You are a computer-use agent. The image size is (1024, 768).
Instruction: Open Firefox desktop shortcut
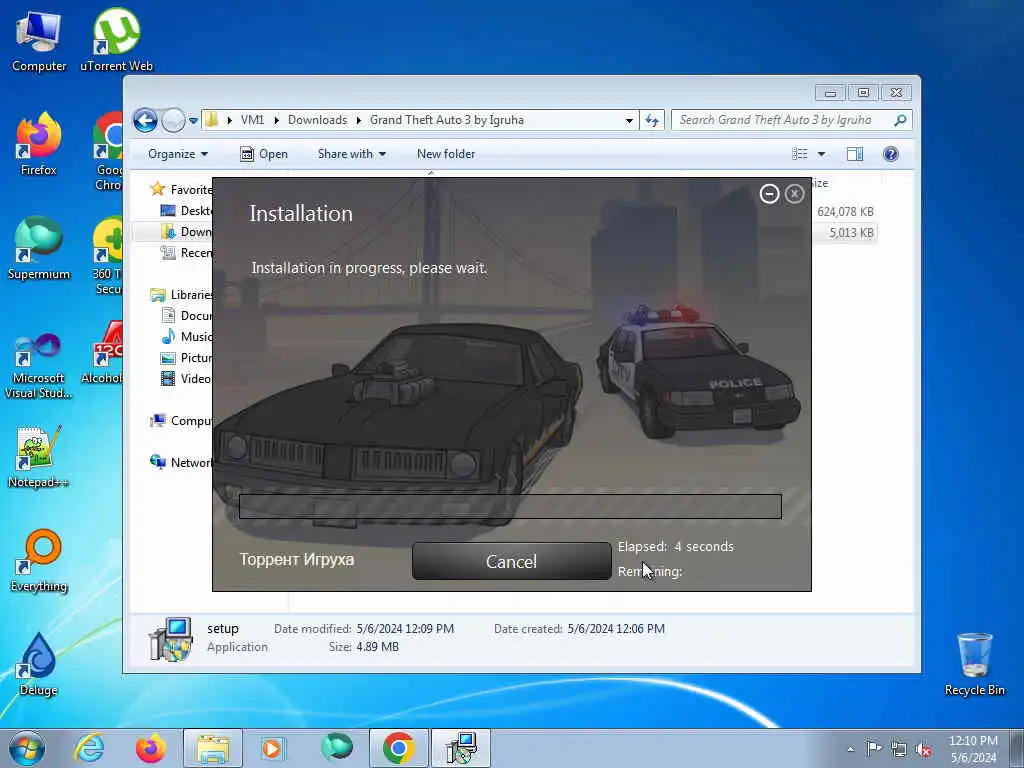[39, 145]
